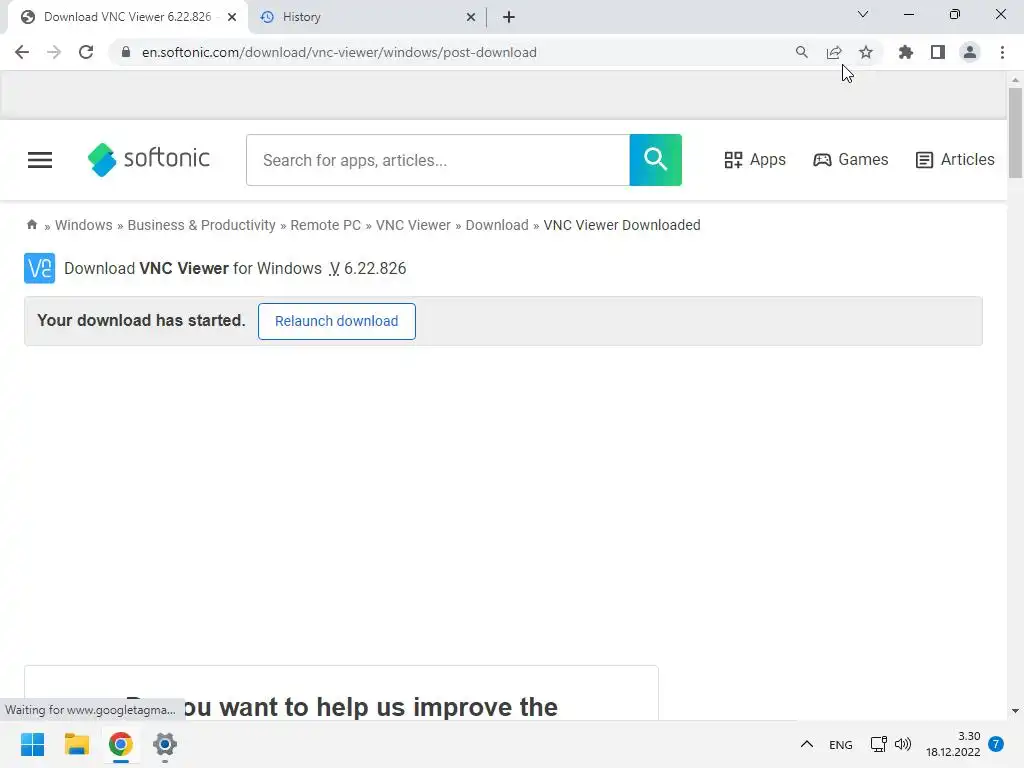
Task: Click the VNC Viewer app icon
Action: tap(39, 268)
